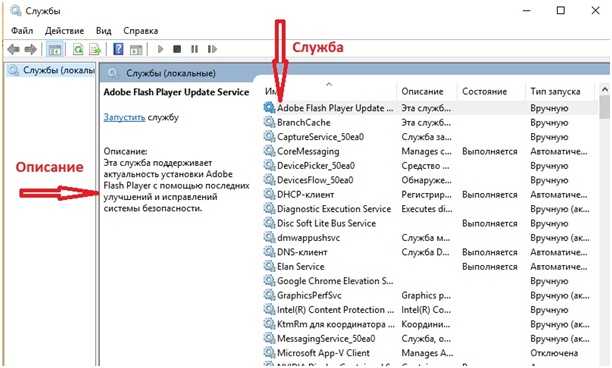
Task: Click gear icon beside Disc Soft Lite Bus Service
Action: pyautogui.click(x=269, y=223)
